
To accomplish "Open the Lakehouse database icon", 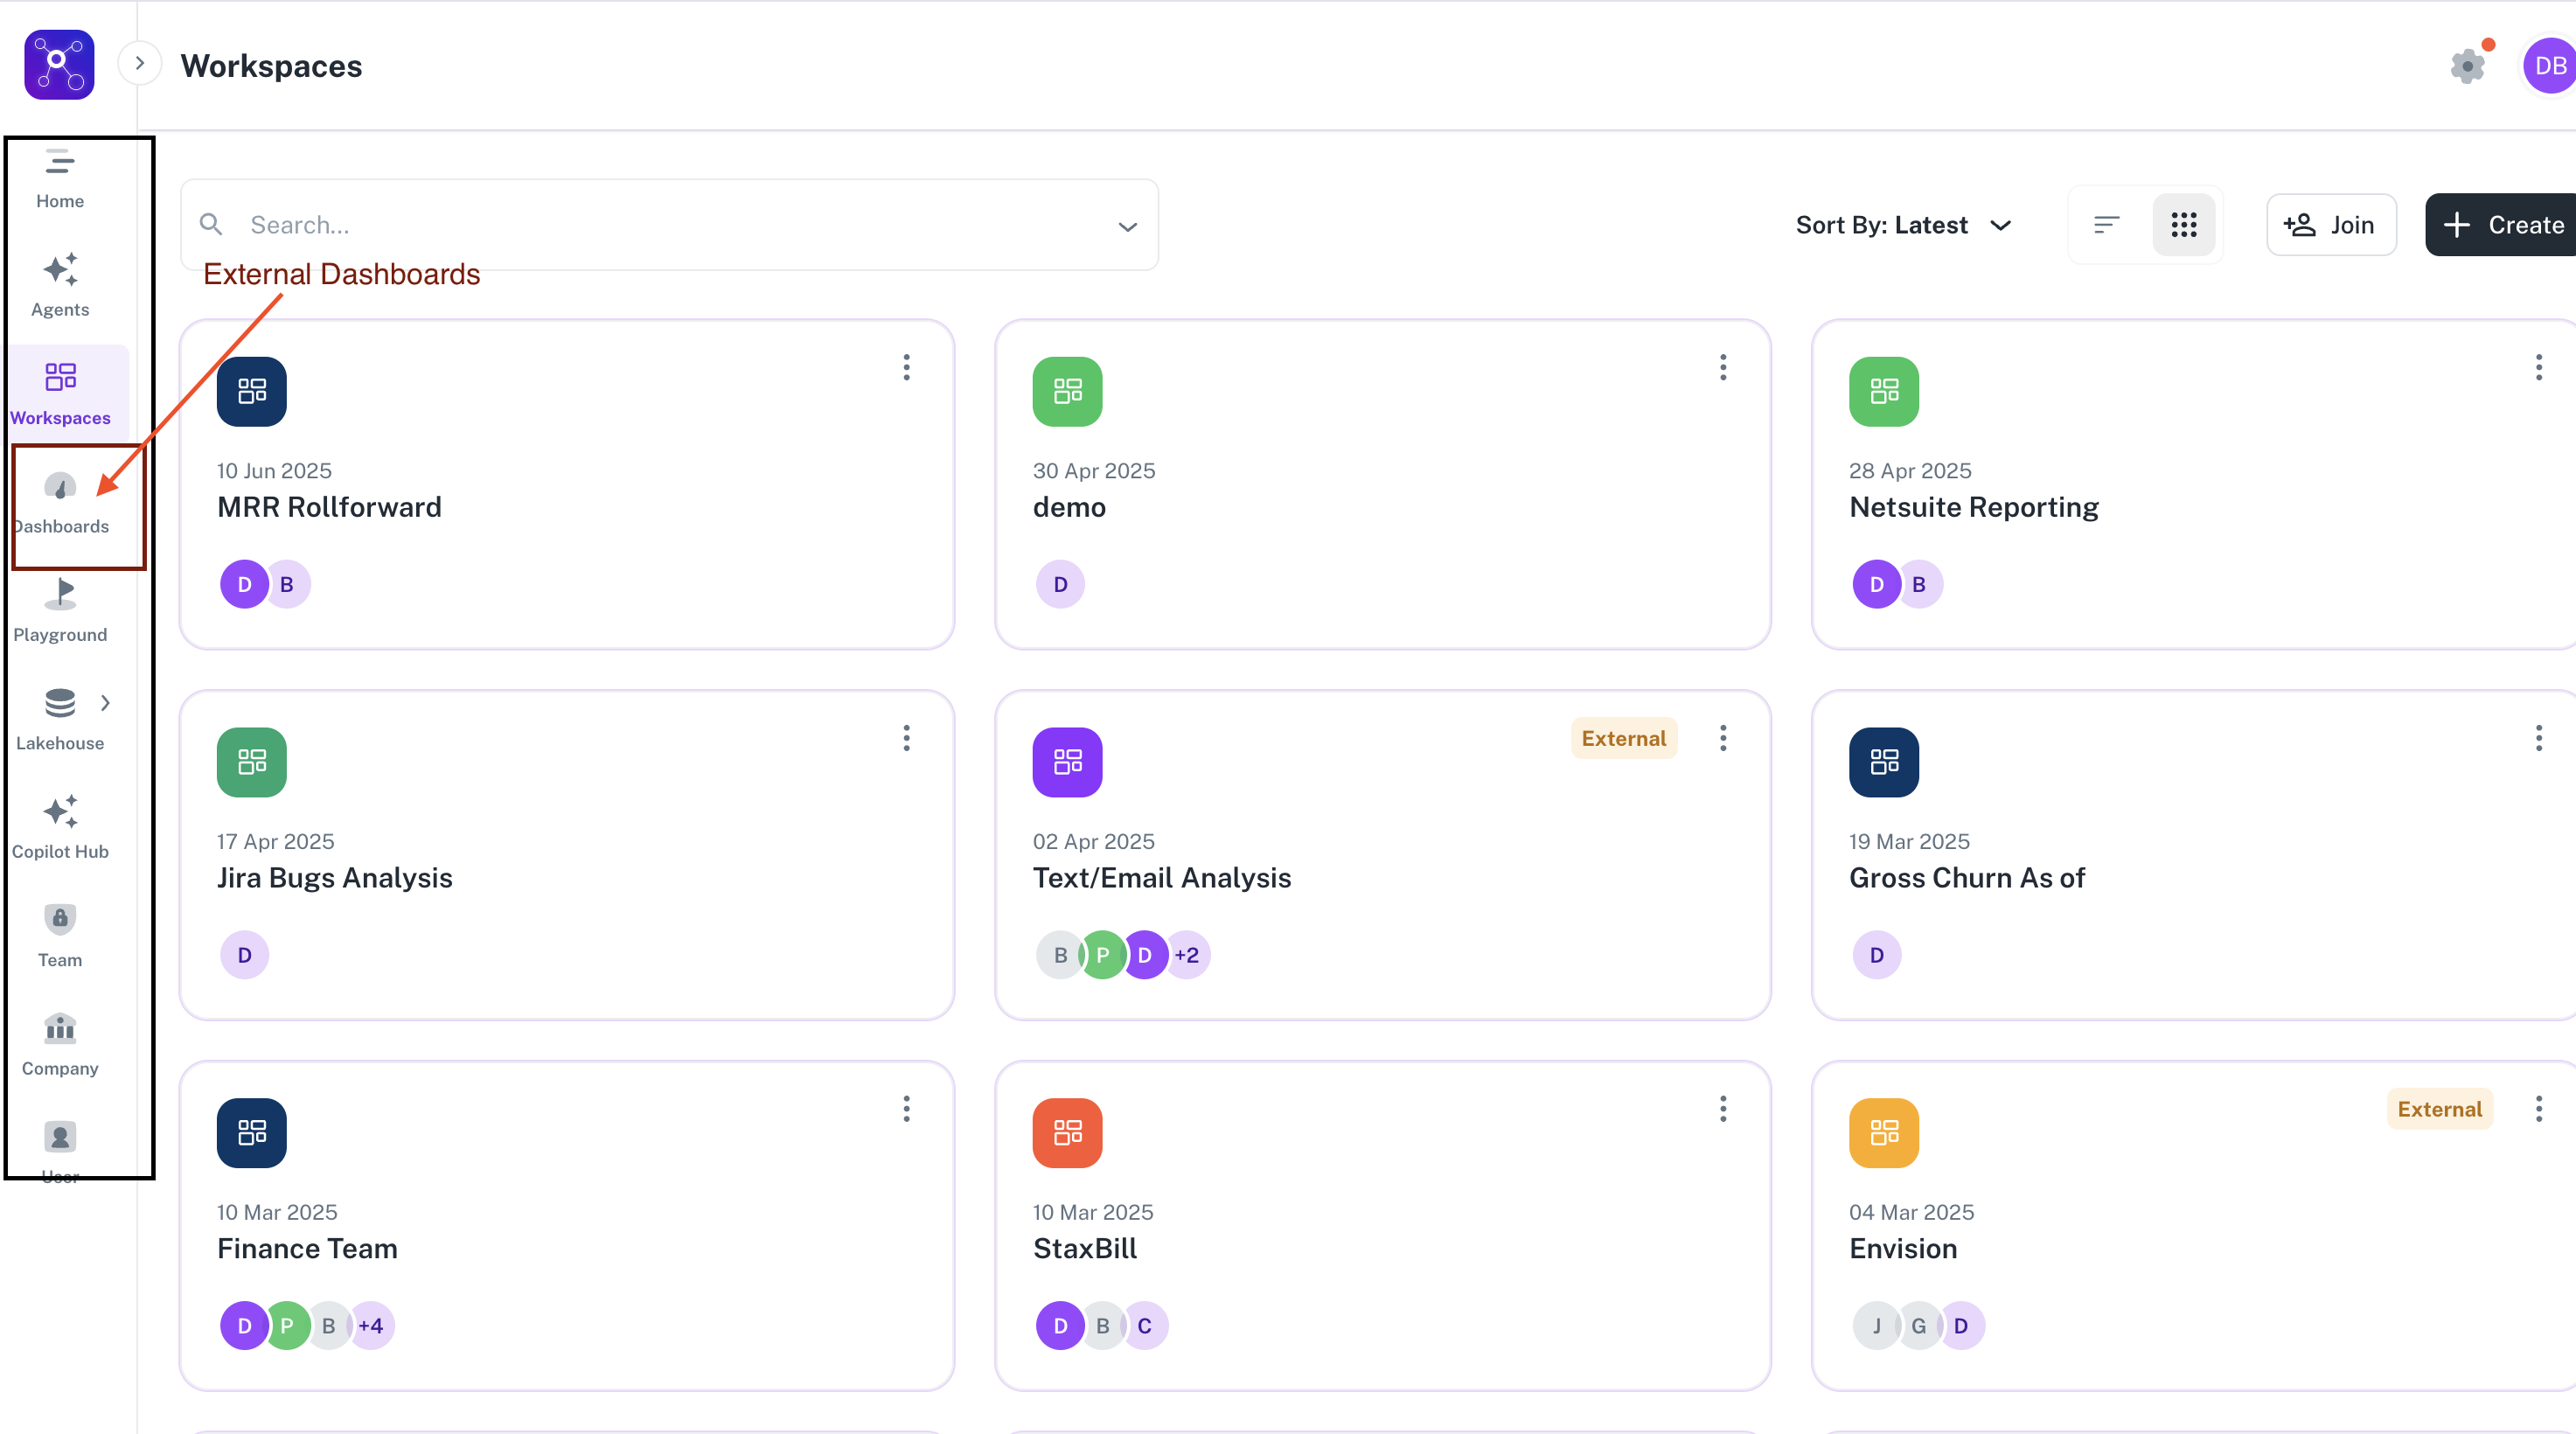I will click(60, 703).
